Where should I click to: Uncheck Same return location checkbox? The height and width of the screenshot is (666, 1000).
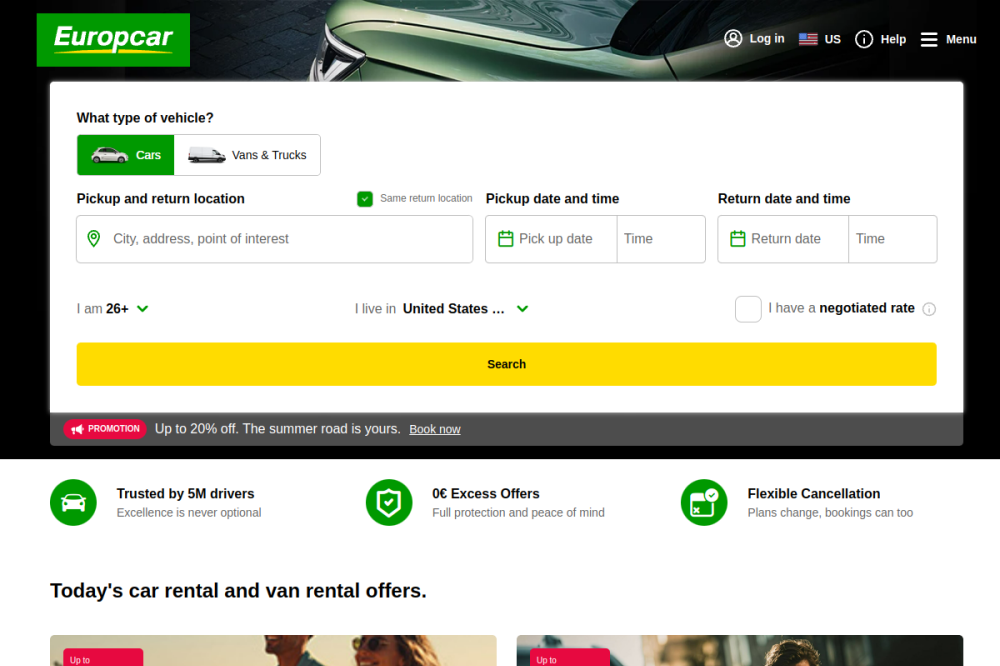click(x=365, y=199)
